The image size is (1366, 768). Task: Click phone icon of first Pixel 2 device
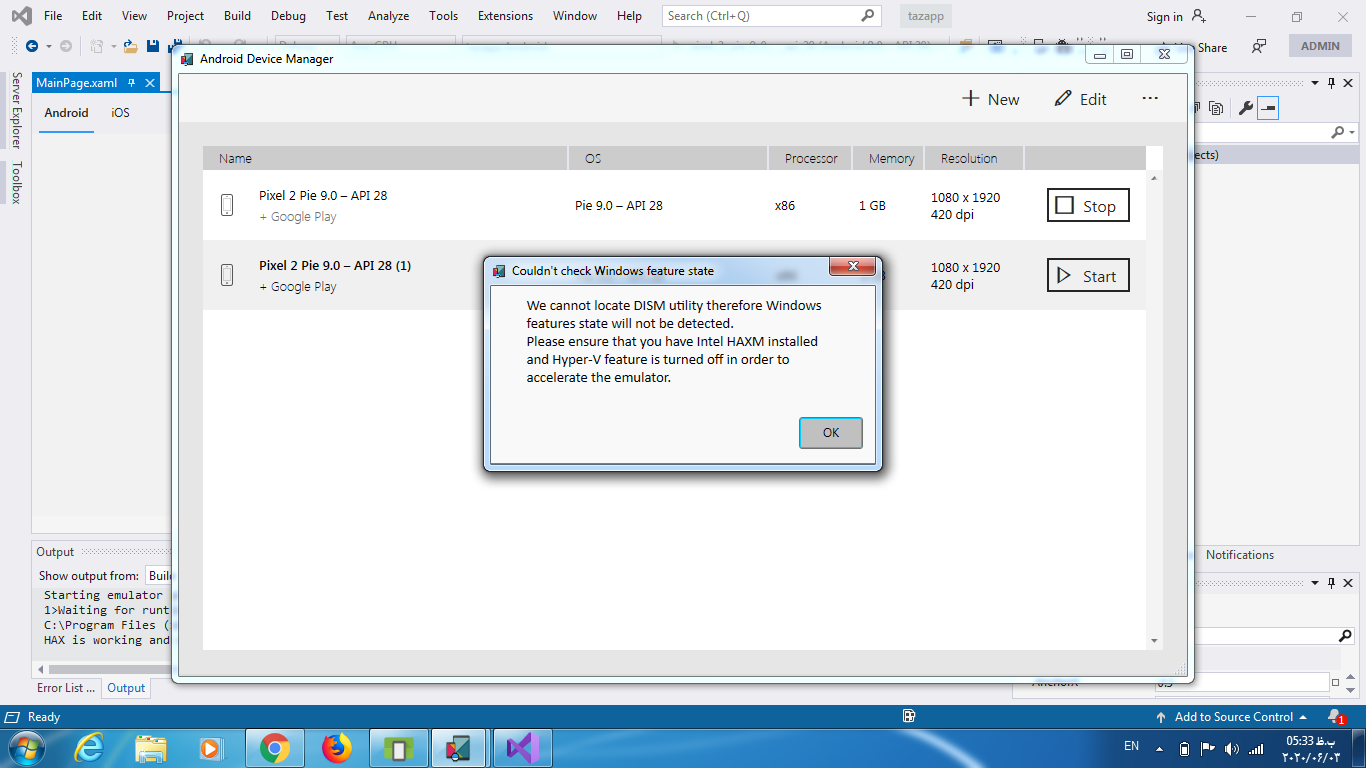coord(227,205)
